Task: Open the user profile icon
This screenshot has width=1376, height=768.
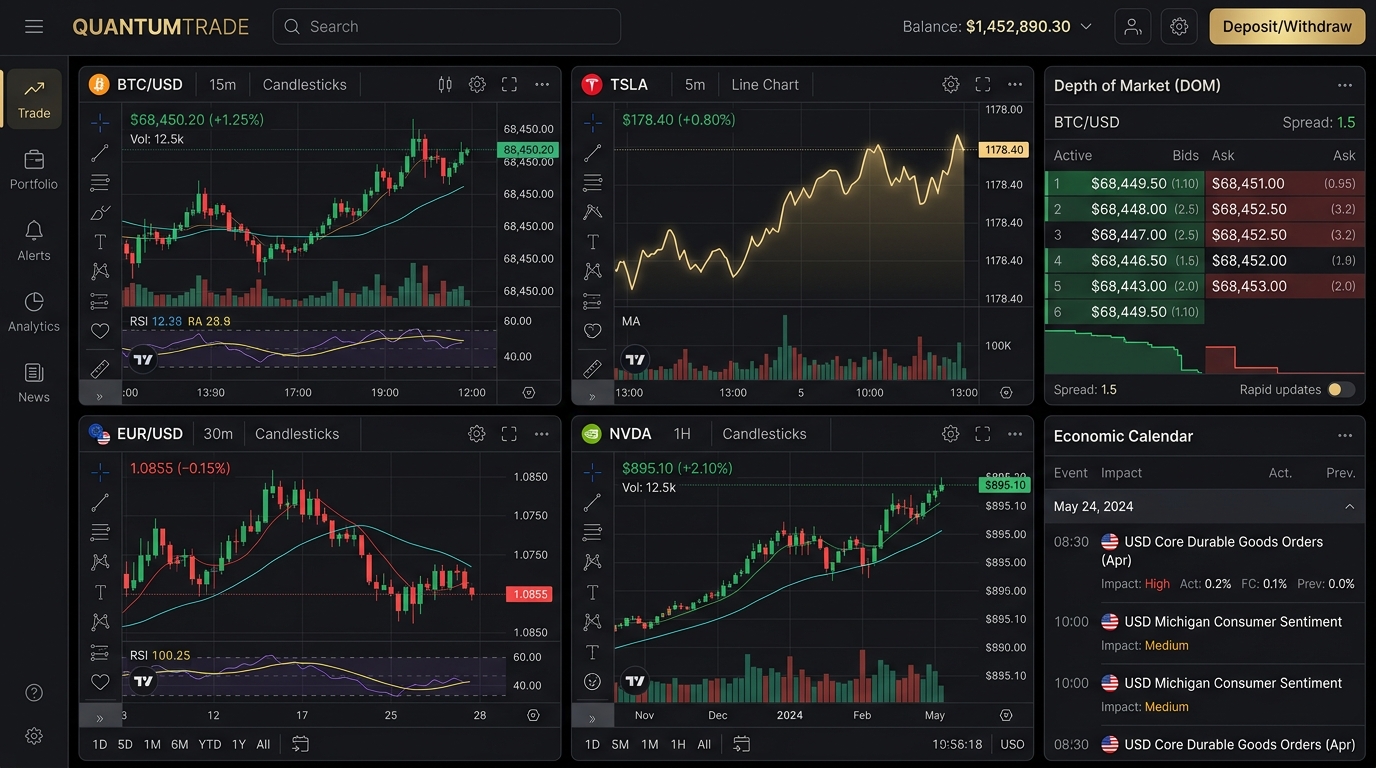Action: click(x=1133, y=27)
